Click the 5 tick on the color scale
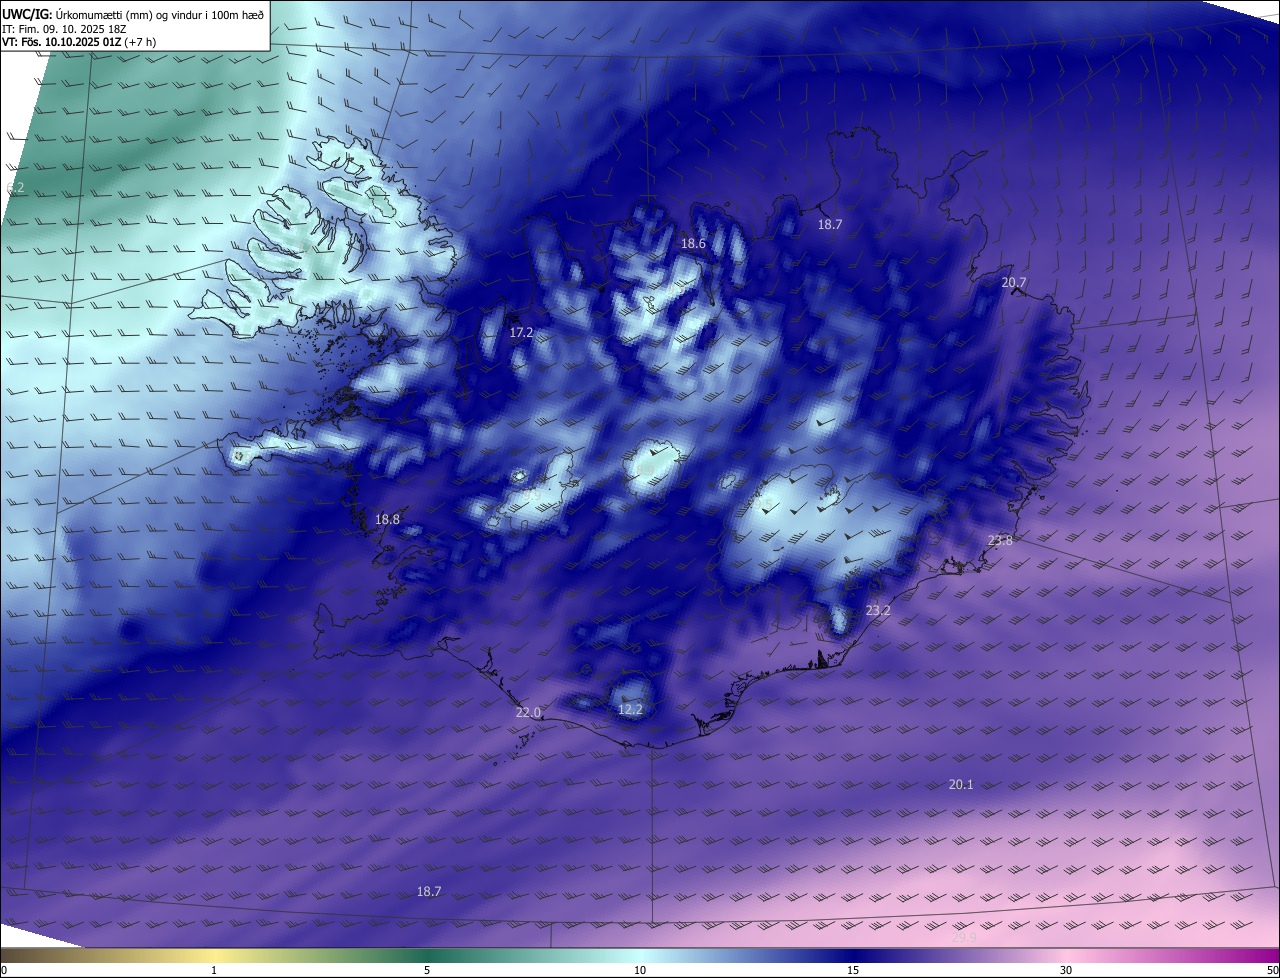 427,971
